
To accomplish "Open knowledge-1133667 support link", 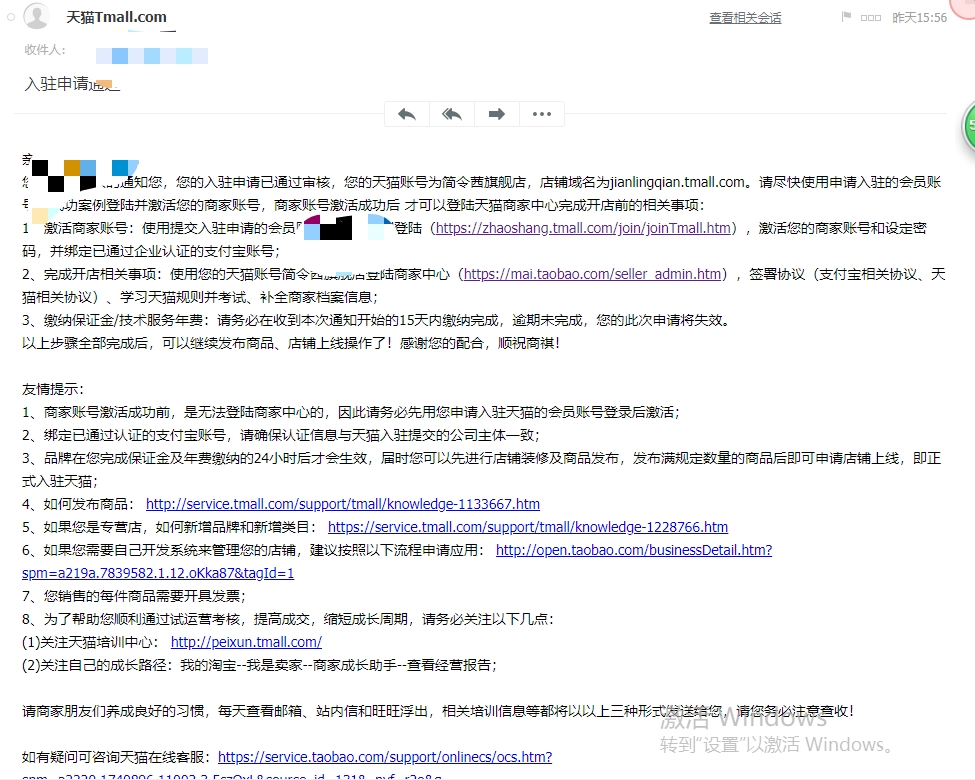I will [343, 504].
